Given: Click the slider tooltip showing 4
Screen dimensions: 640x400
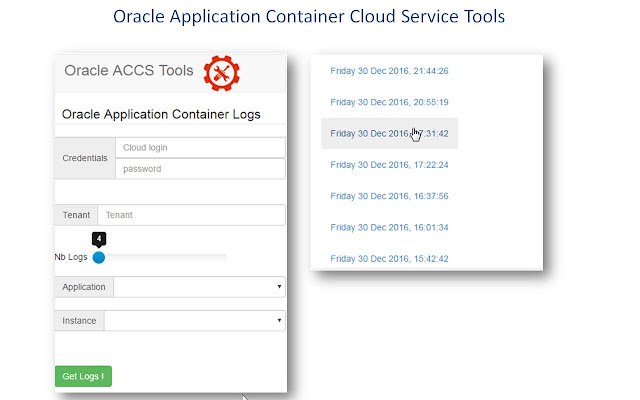Looking at the screenshot, I should click(x=99, y=239).
